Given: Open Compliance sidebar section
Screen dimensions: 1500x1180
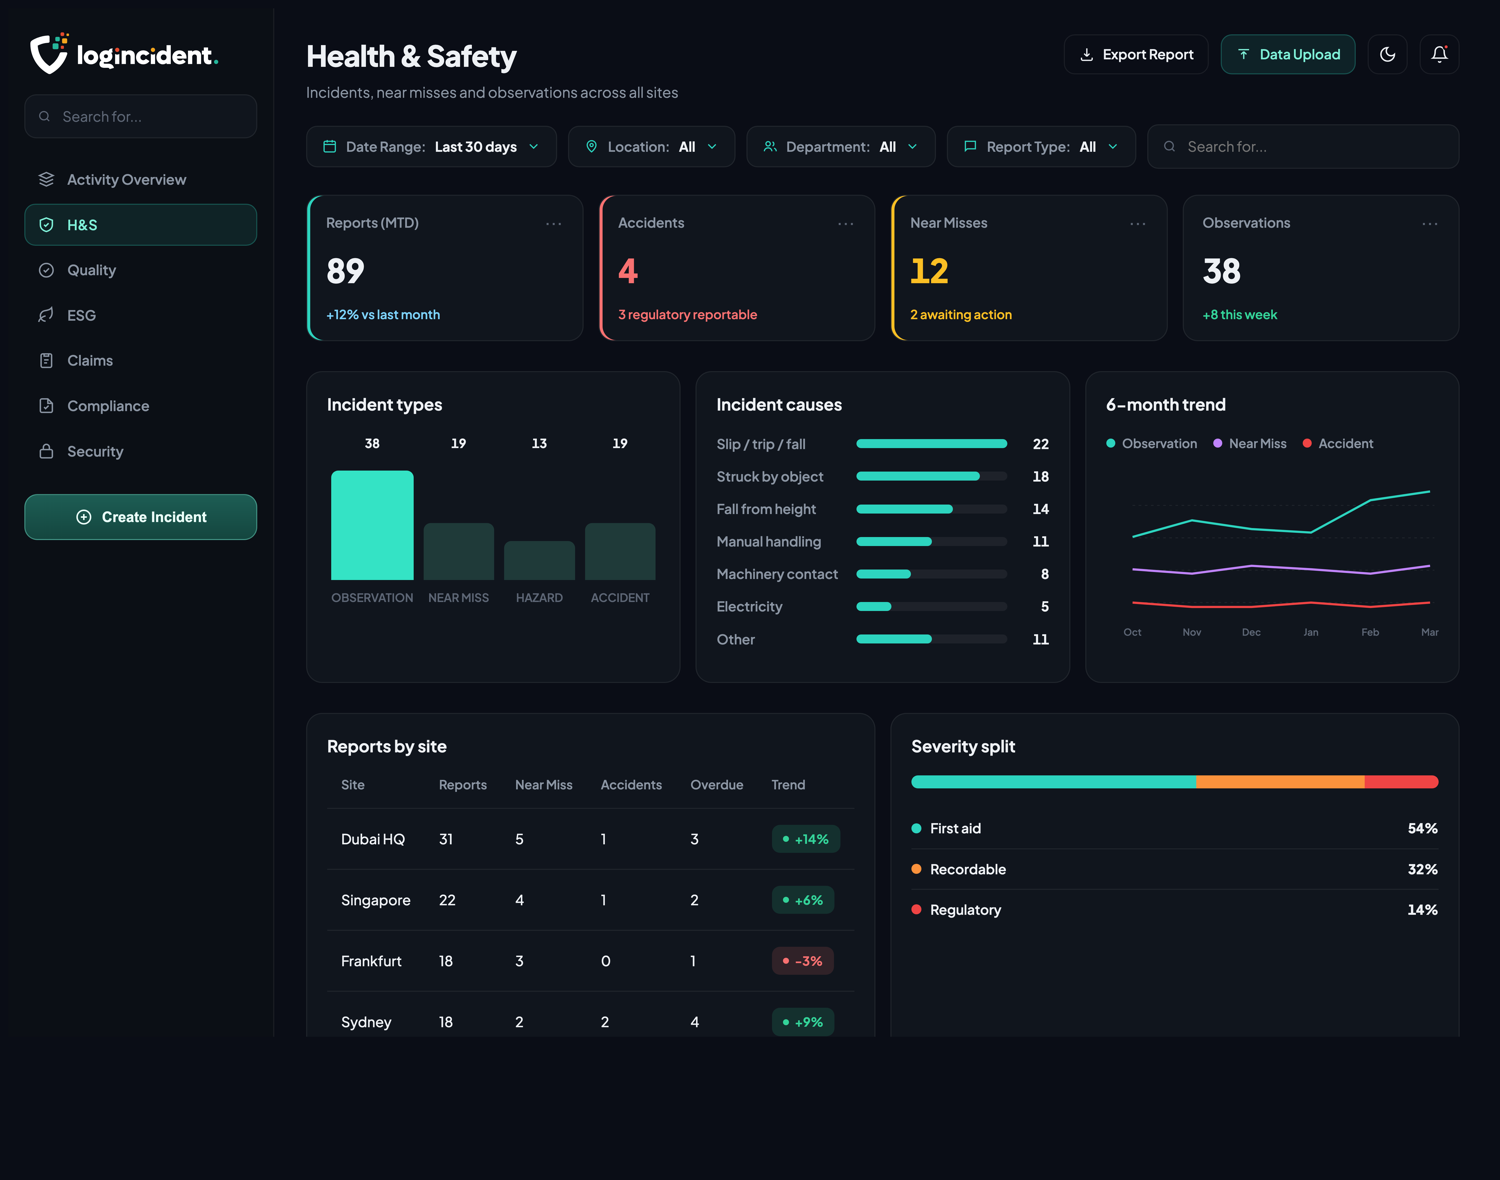Looking at the screenshot, I should [x=141, y=406].
